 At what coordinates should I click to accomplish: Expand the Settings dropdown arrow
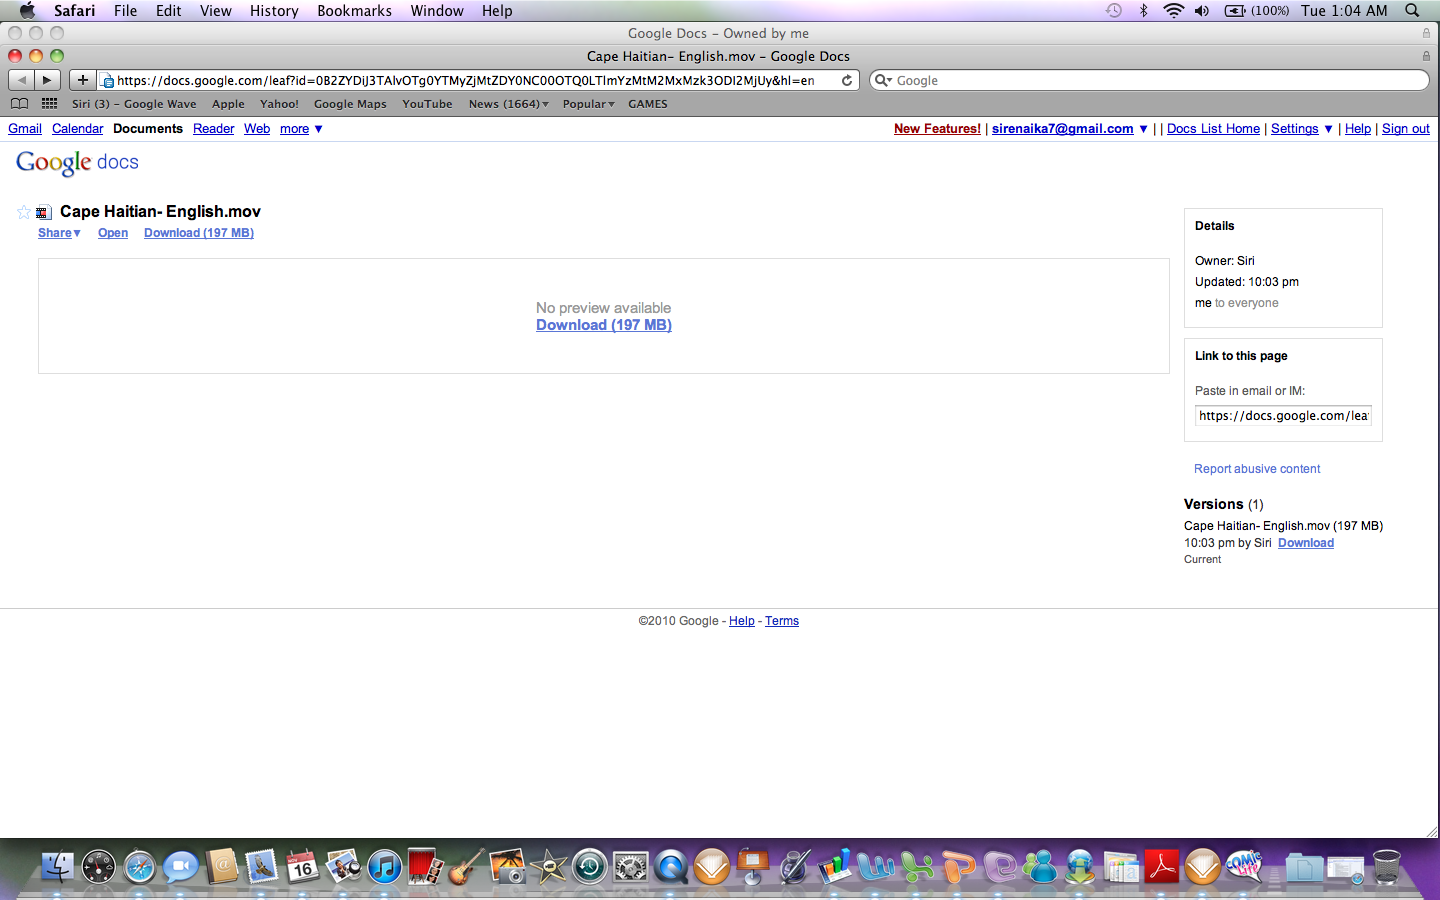pos(1328,129)
